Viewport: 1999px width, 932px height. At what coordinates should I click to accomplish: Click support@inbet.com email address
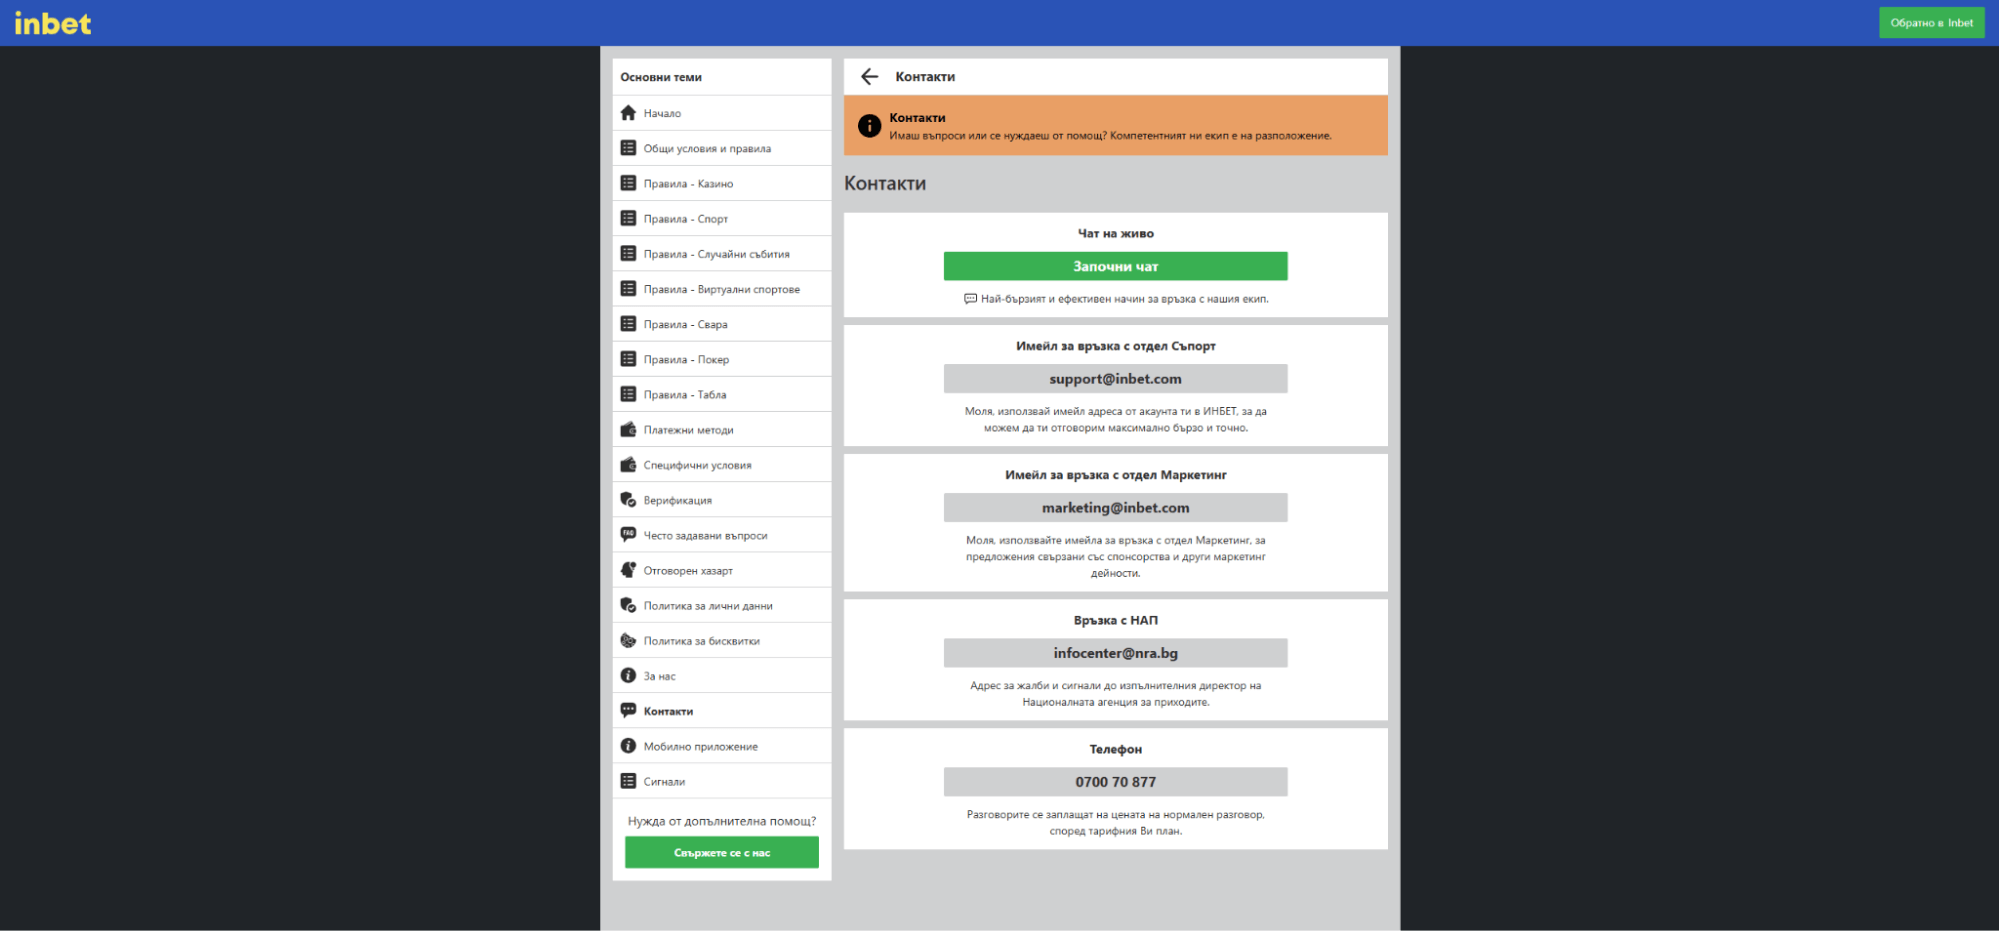coord(1115,379)
